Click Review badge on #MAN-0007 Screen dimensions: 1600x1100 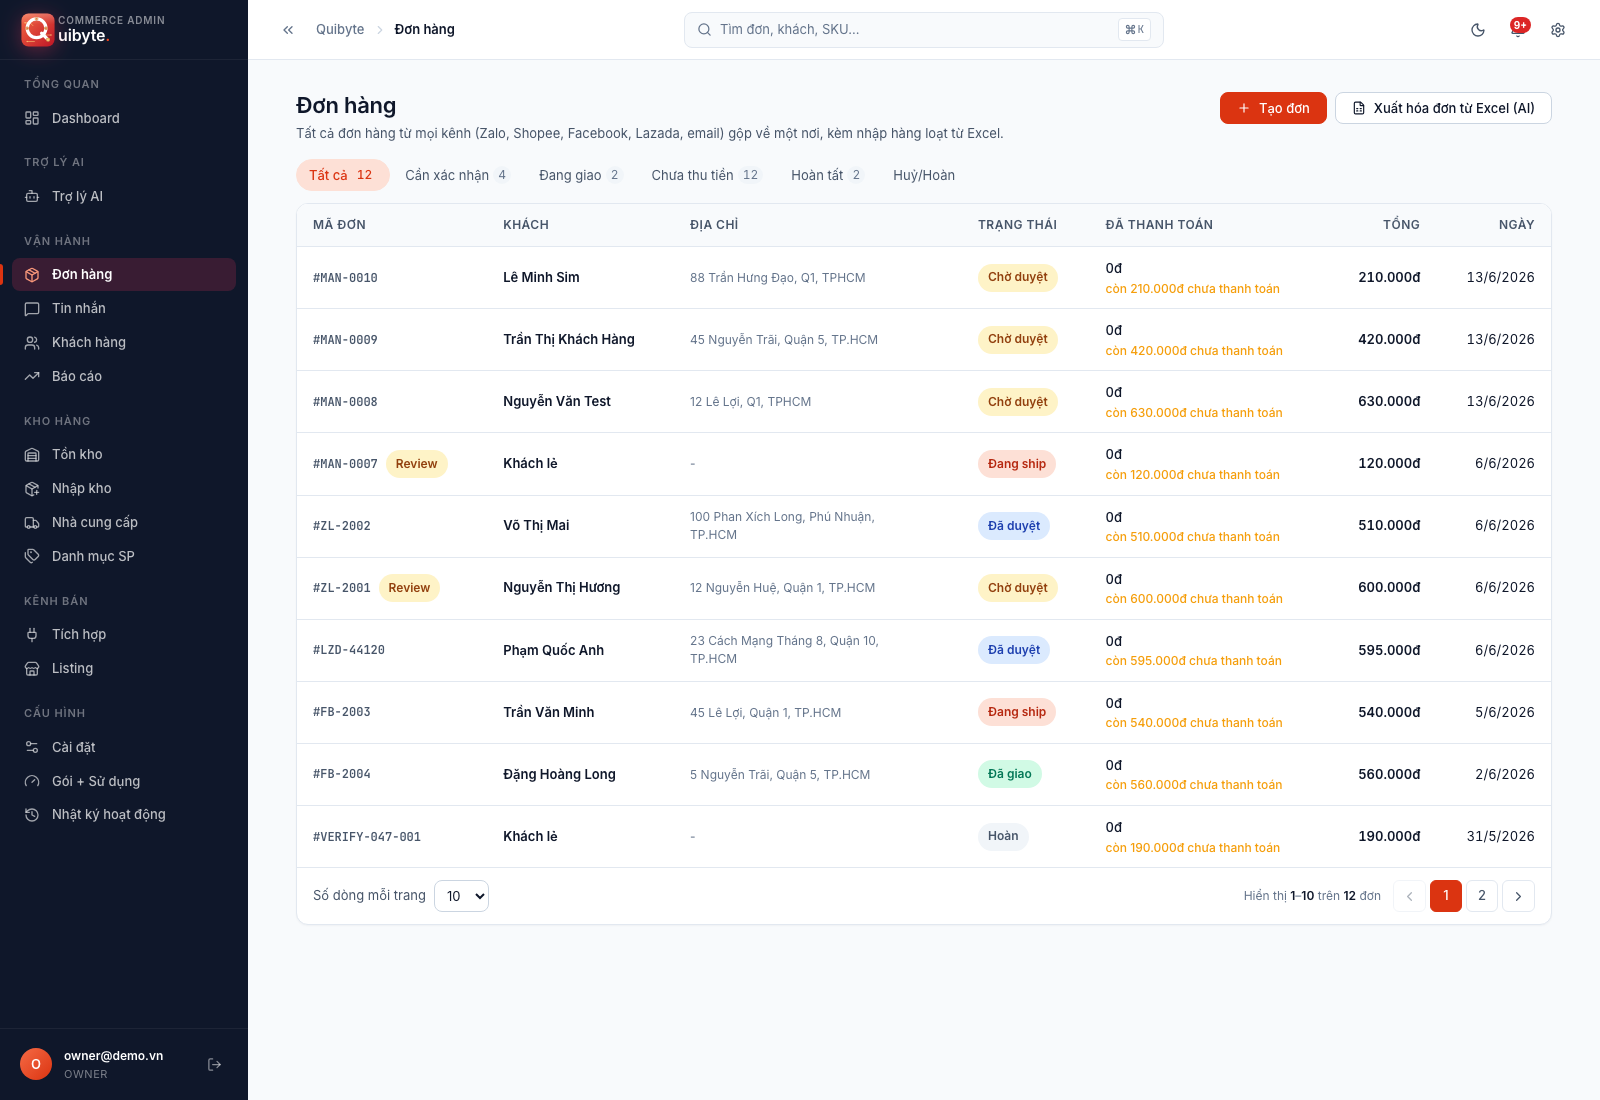416,464
